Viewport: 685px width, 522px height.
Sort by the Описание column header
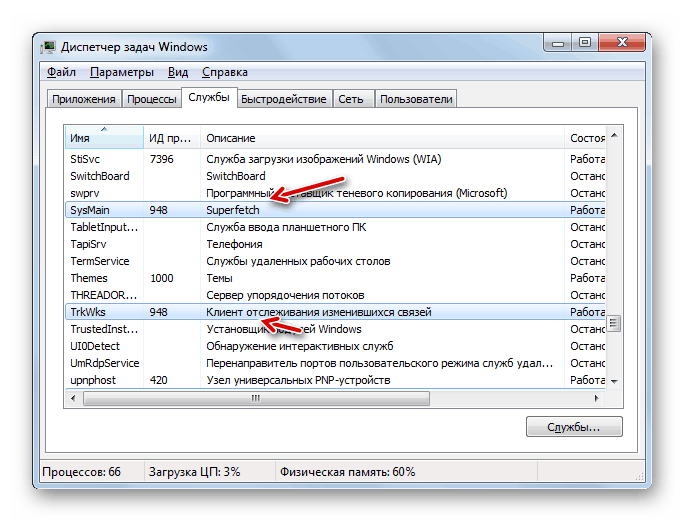point(382,138)
